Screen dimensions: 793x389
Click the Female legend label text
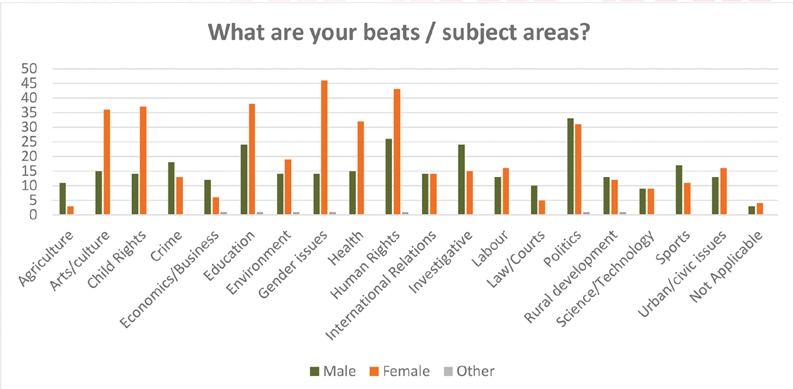(407, 371)
